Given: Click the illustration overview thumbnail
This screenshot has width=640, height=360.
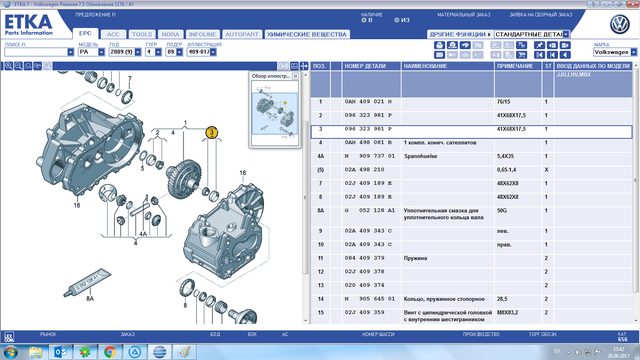Looking at the screenshot, I should [274, 113].
